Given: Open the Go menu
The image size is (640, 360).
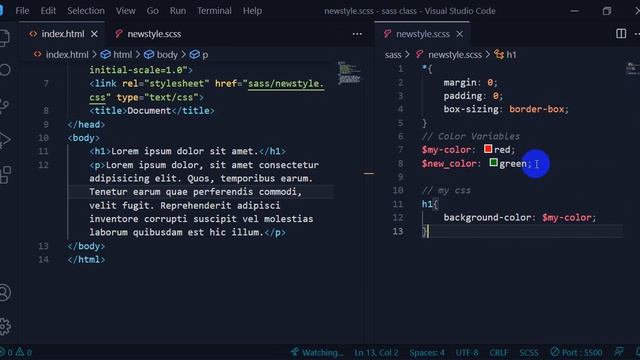Looking at the screenshot, I should pyautogui.click(x=153, y=11).
